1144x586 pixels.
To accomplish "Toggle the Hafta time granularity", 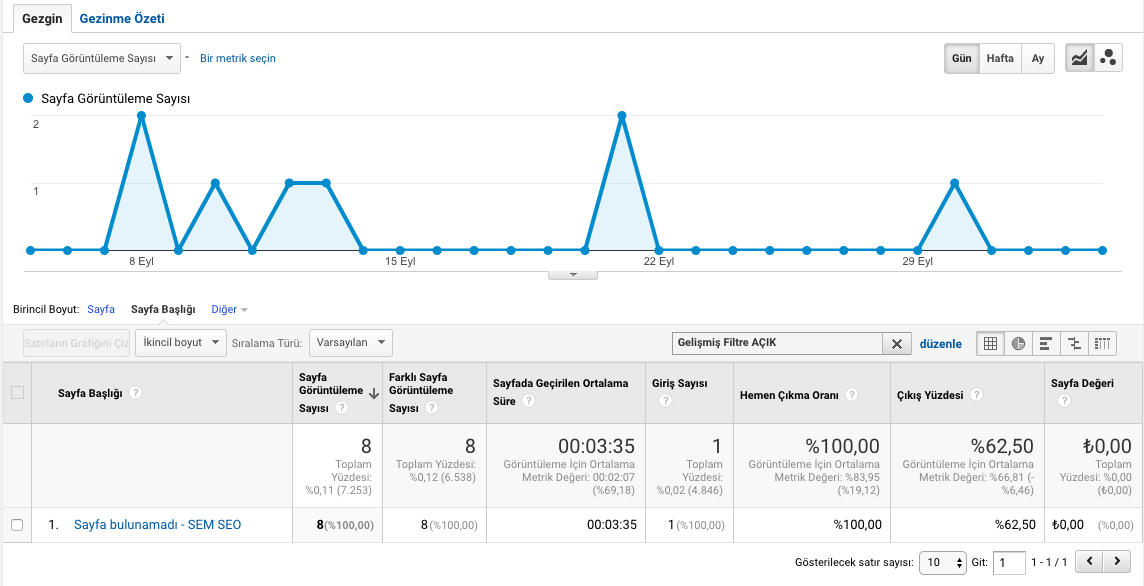I will pos(1000,58).
